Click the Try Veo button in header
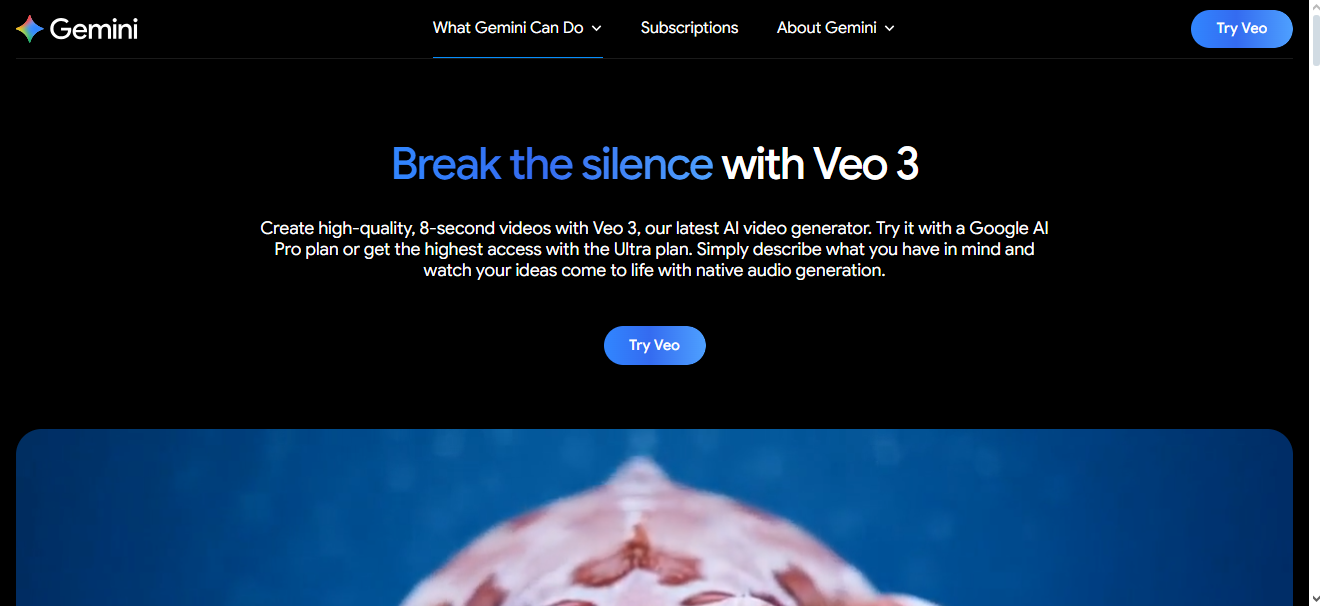 point(1241,28)
